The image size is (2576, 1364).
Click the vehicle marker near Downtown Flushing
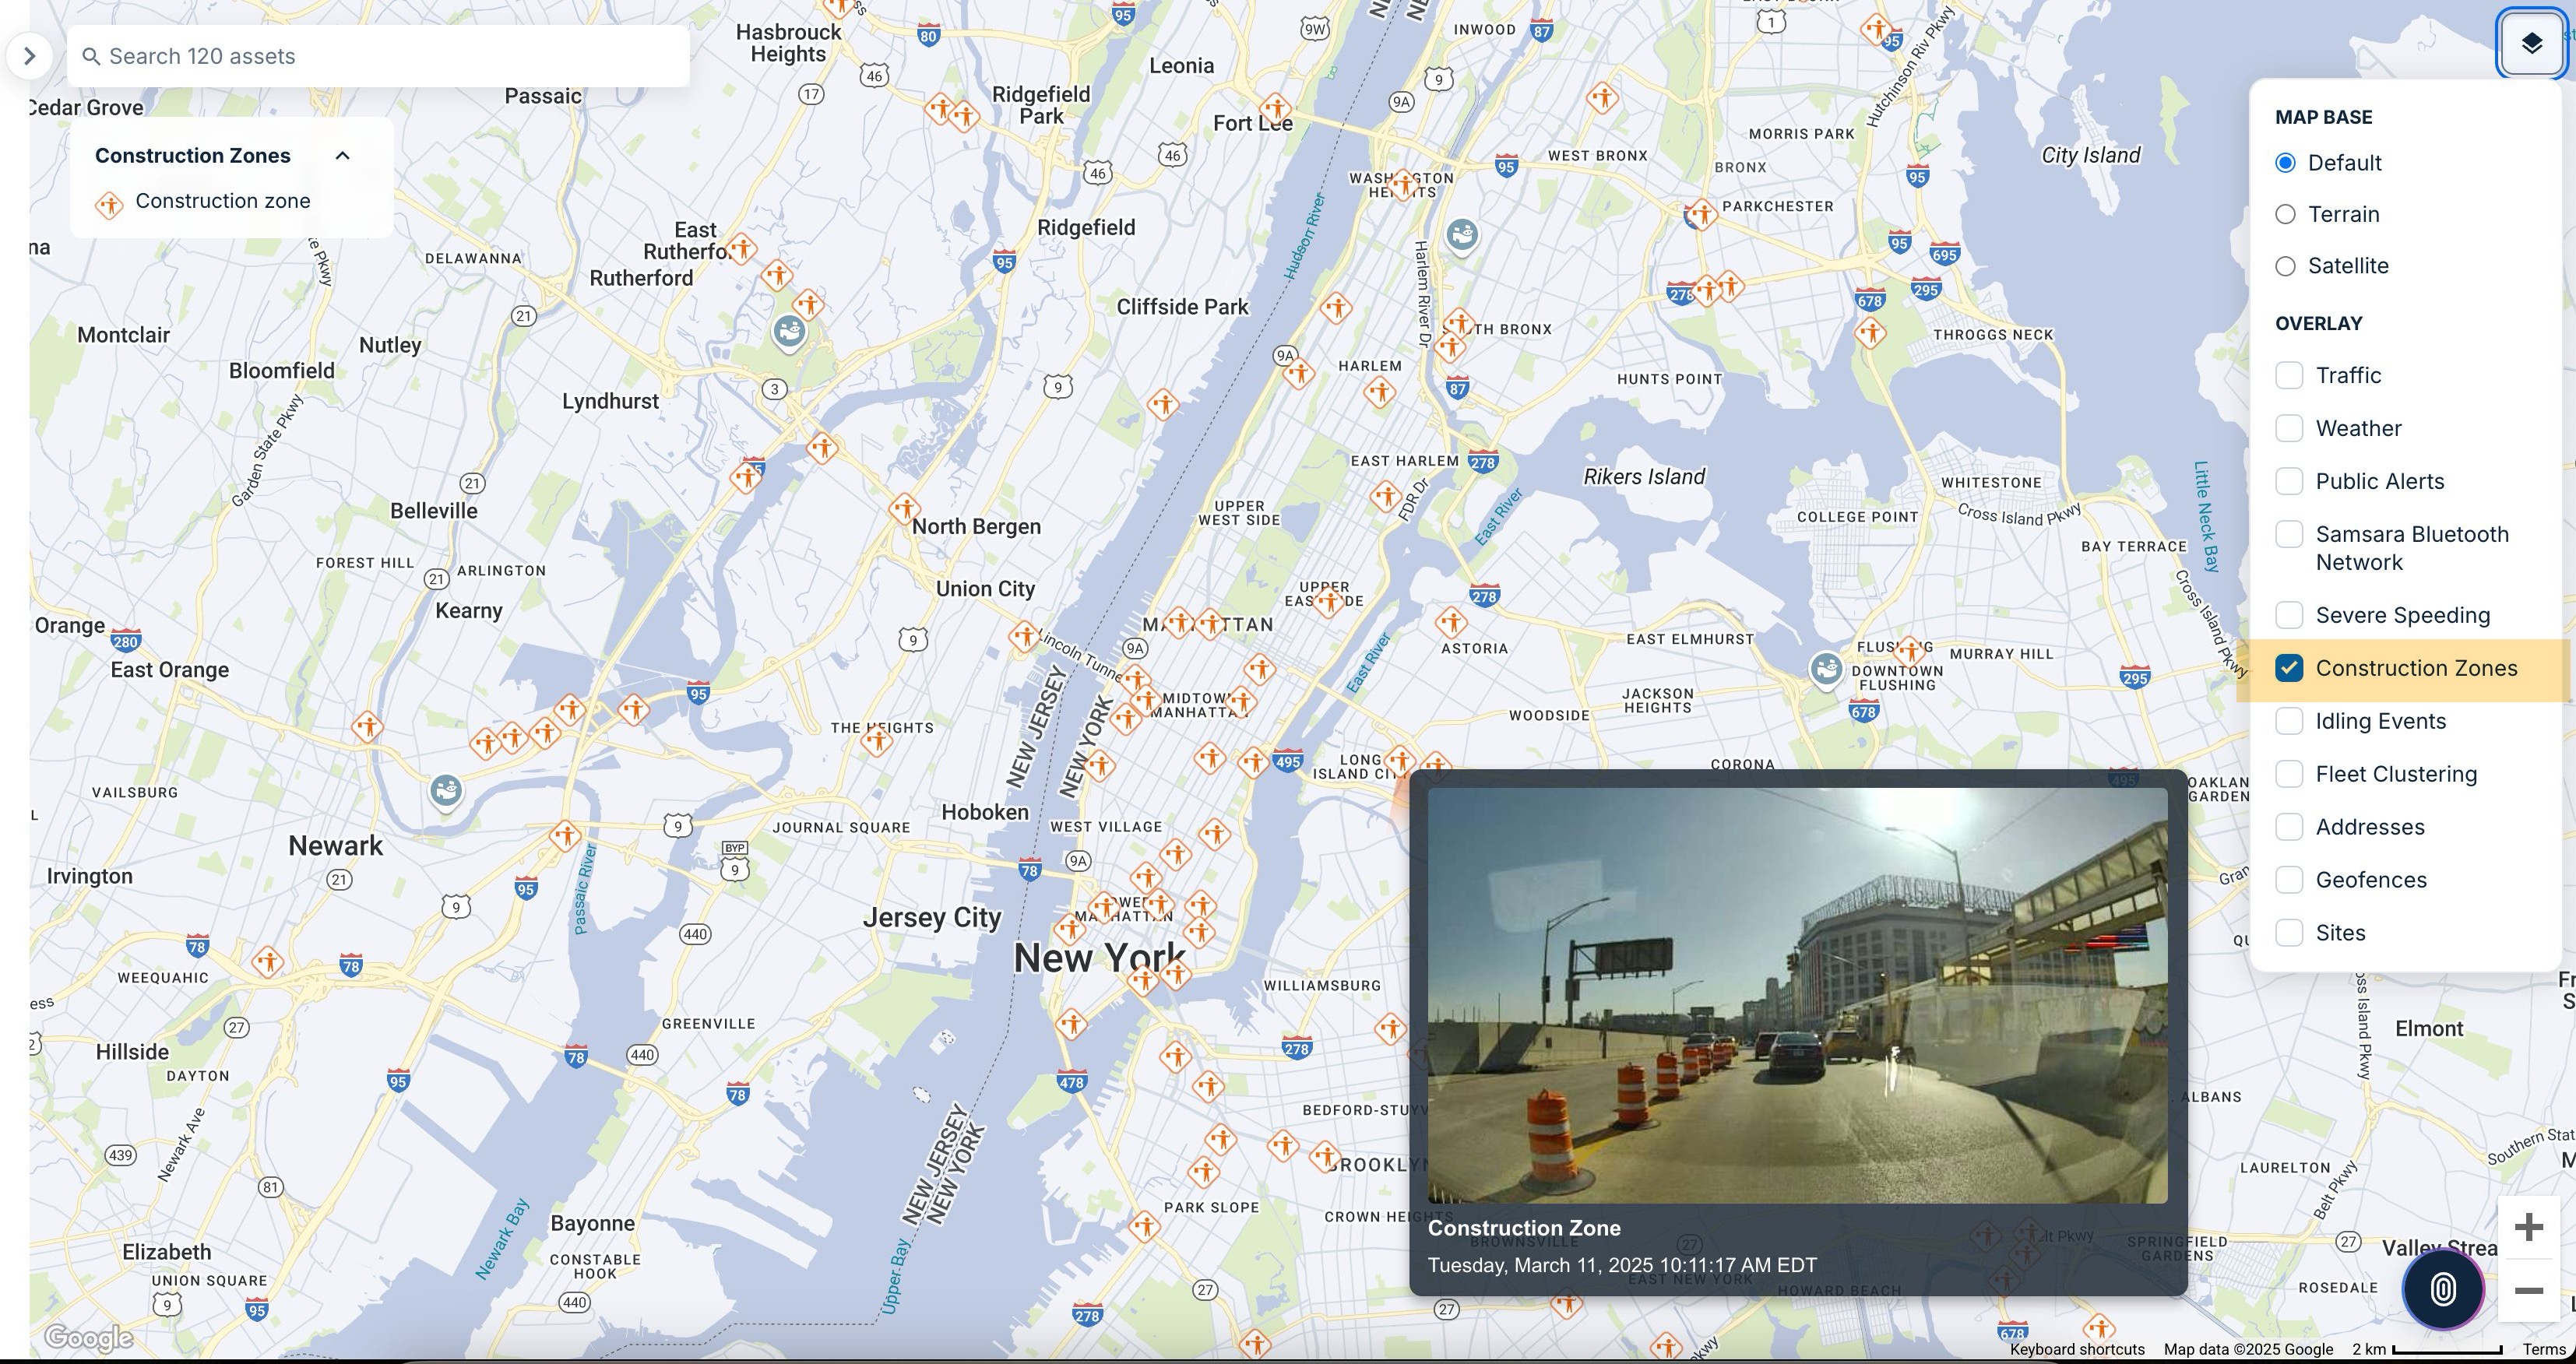[x=1826, y=669]
